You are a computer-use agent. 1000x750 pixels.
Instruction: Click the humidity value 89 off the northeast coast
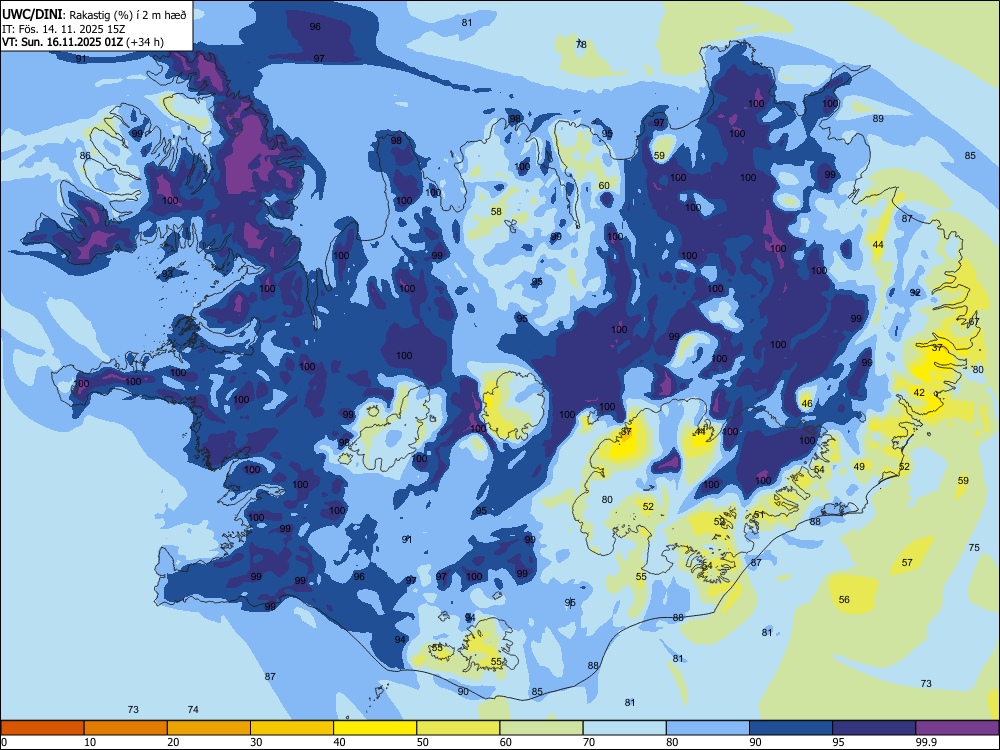click(878, 119)
